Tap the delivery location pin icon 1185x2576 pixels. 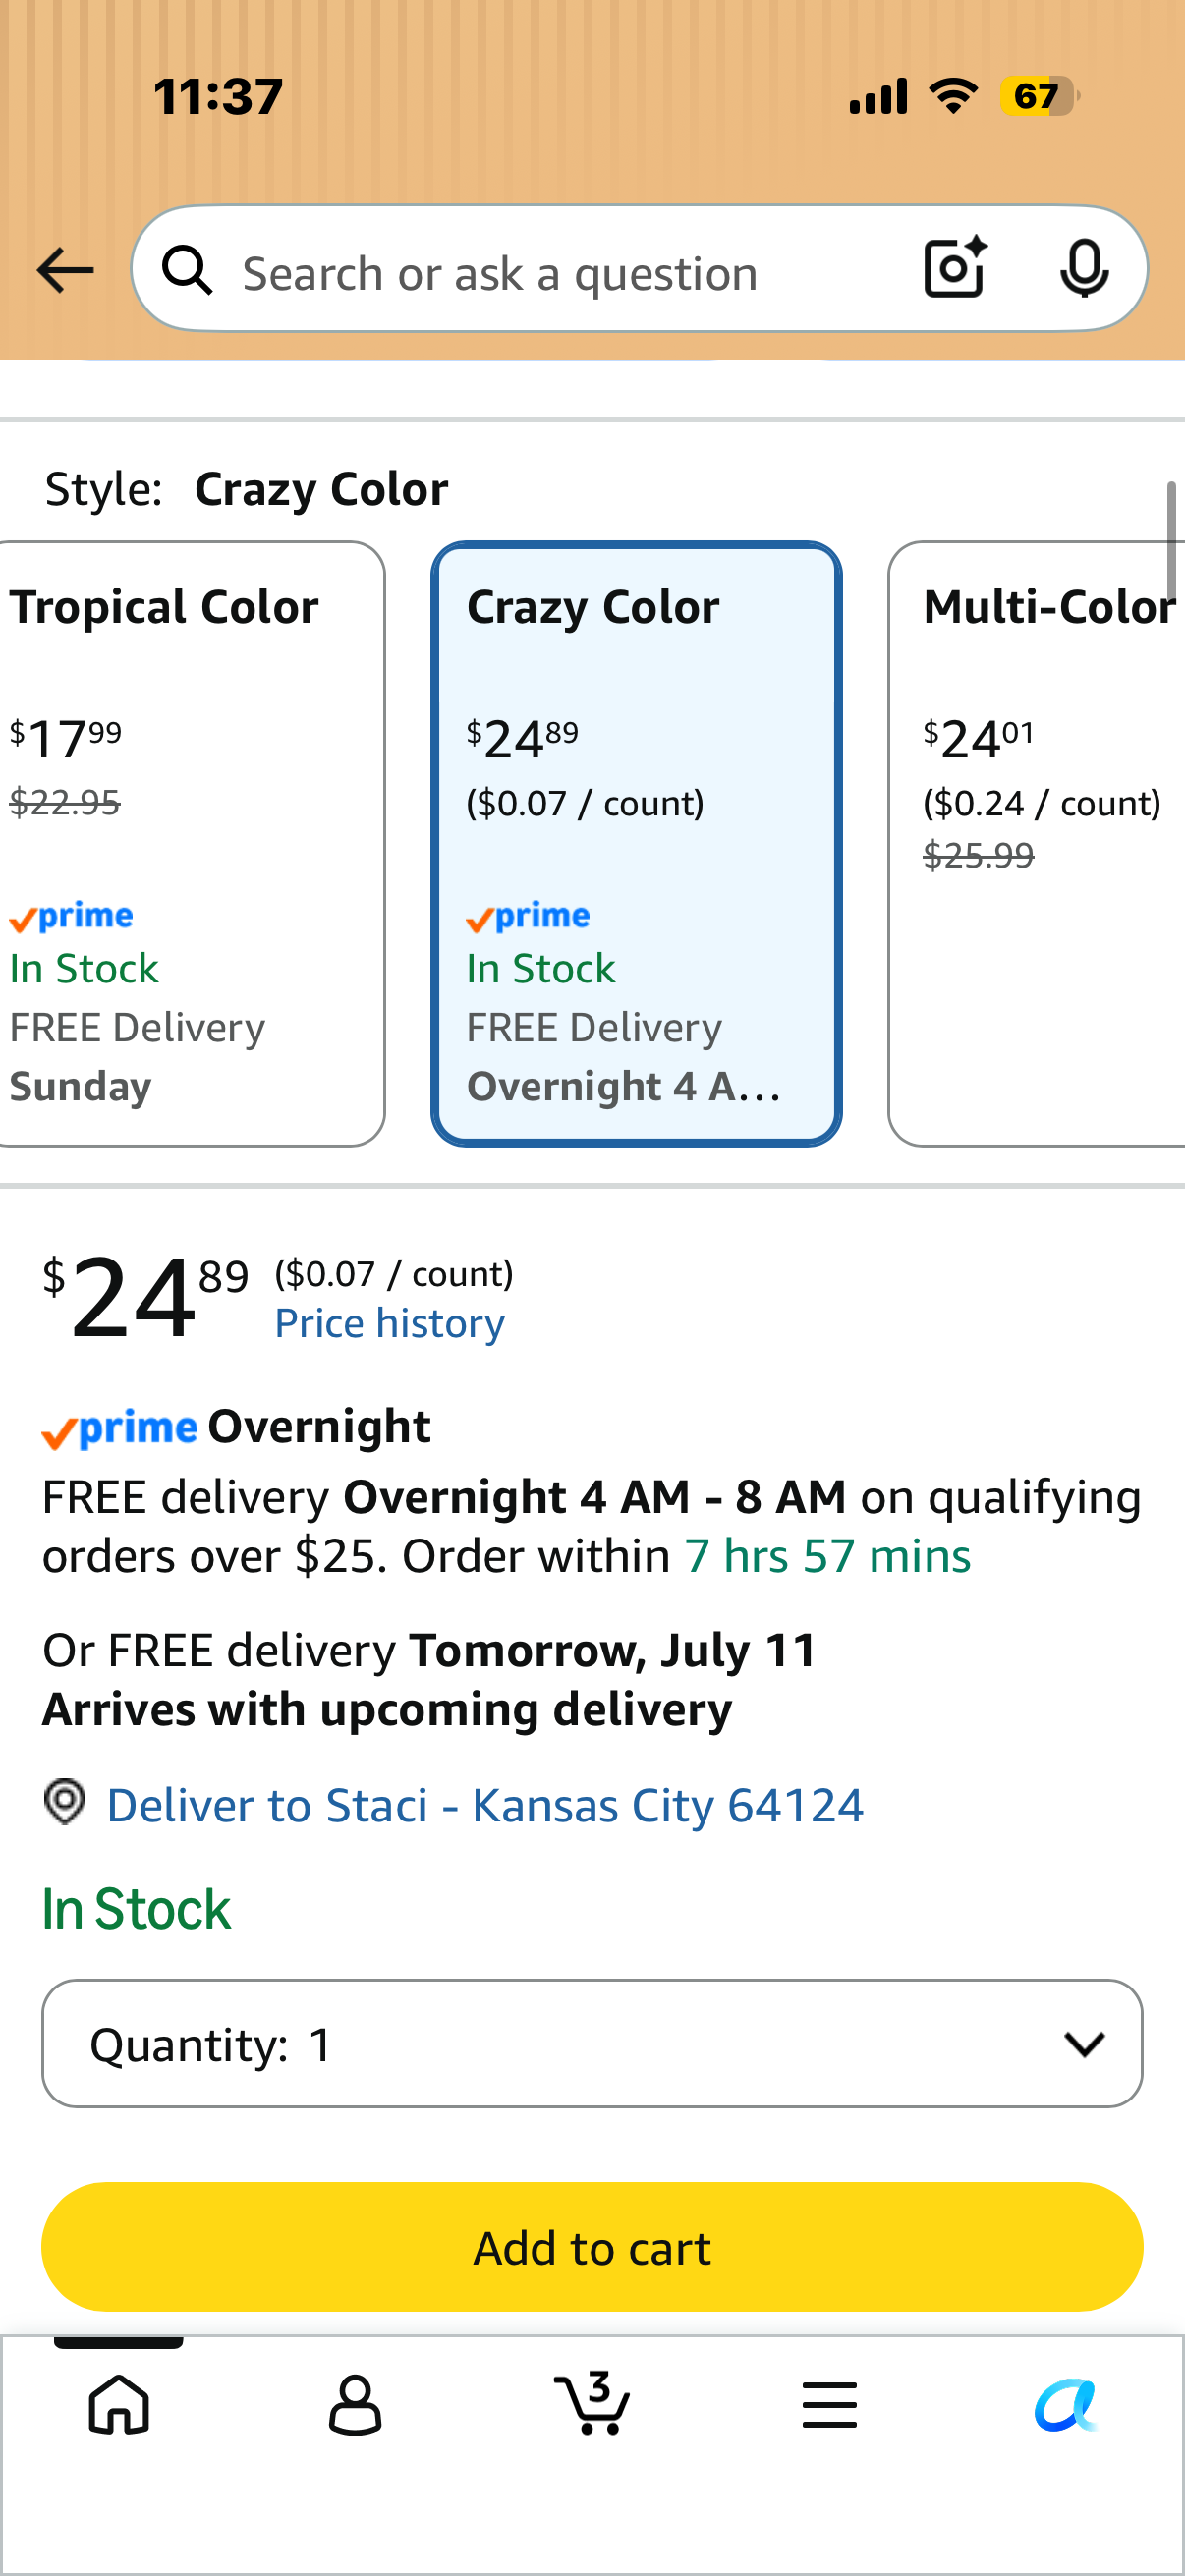tap(65, 1802)
